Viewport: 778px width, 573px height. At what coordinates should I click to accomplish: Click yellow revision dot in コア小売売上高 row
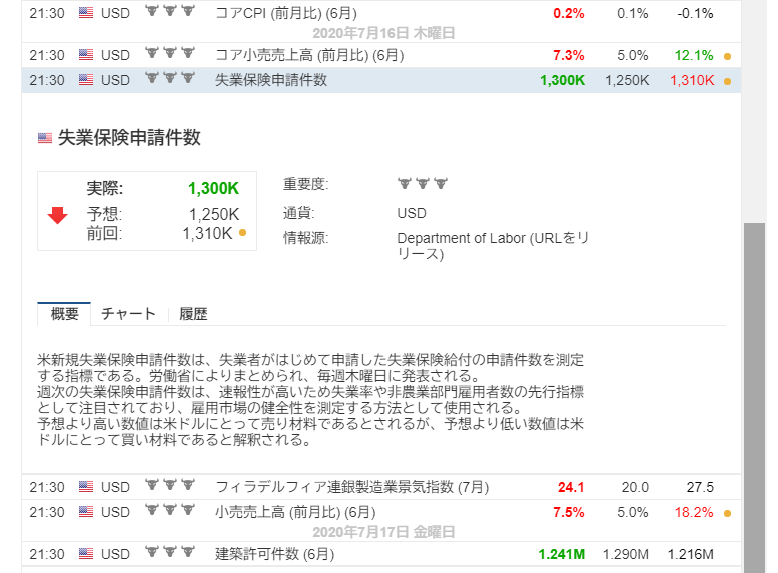pos(727,55)
